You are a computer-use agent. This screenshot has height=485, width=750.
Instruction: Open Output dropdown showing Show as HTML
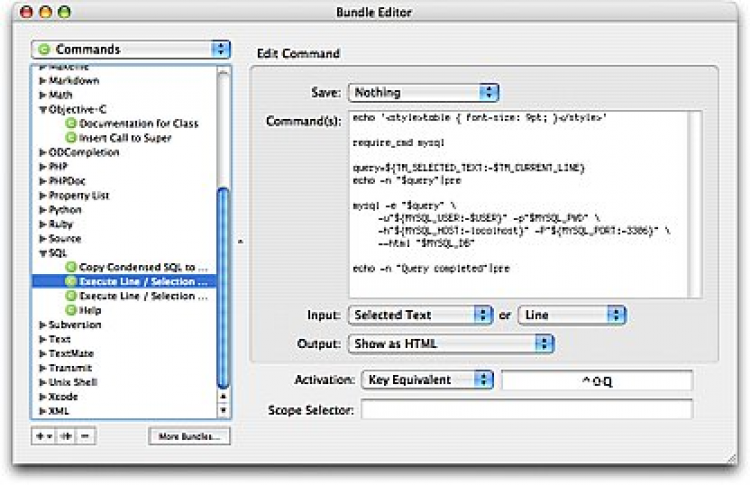pos(450,344)
